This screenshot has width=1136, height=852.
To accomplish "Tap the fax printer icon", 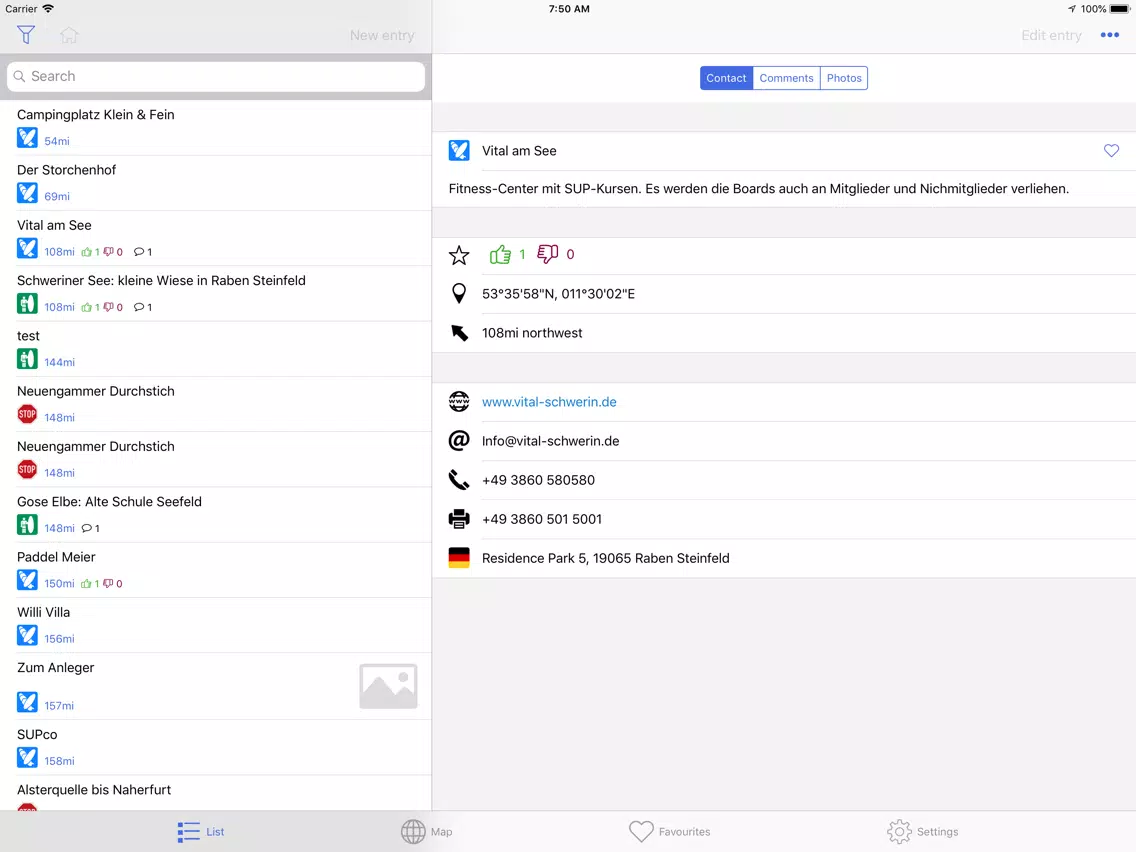I will 459,519.
